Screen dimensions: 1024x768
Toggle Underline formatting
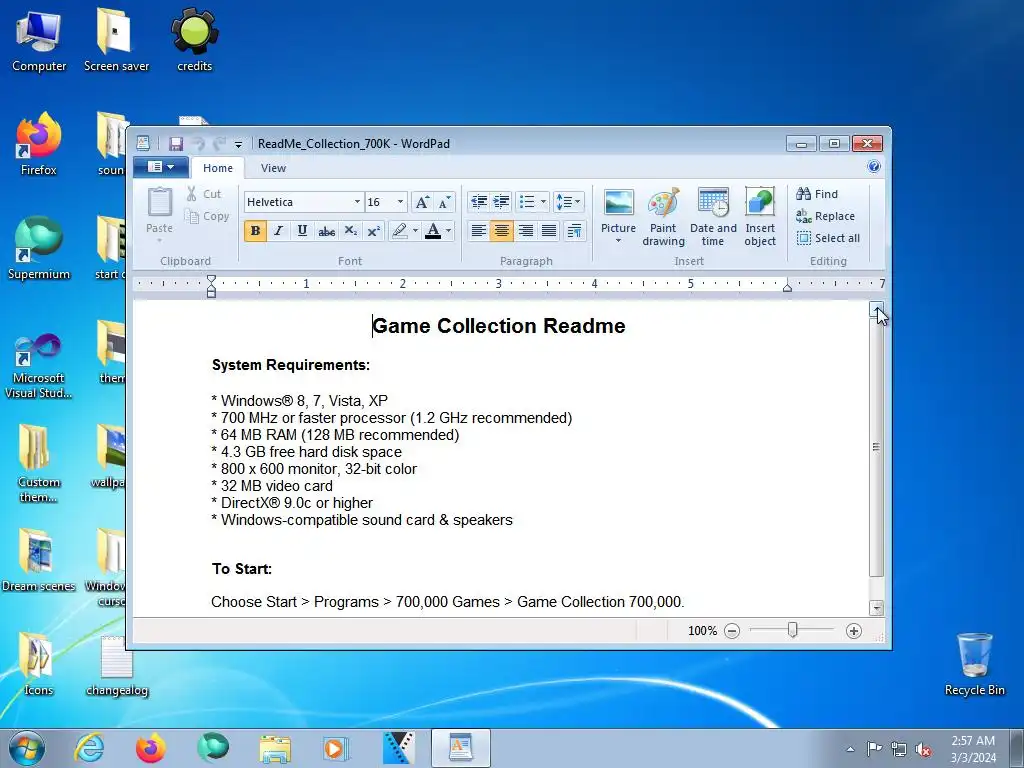tap(302, 231)
